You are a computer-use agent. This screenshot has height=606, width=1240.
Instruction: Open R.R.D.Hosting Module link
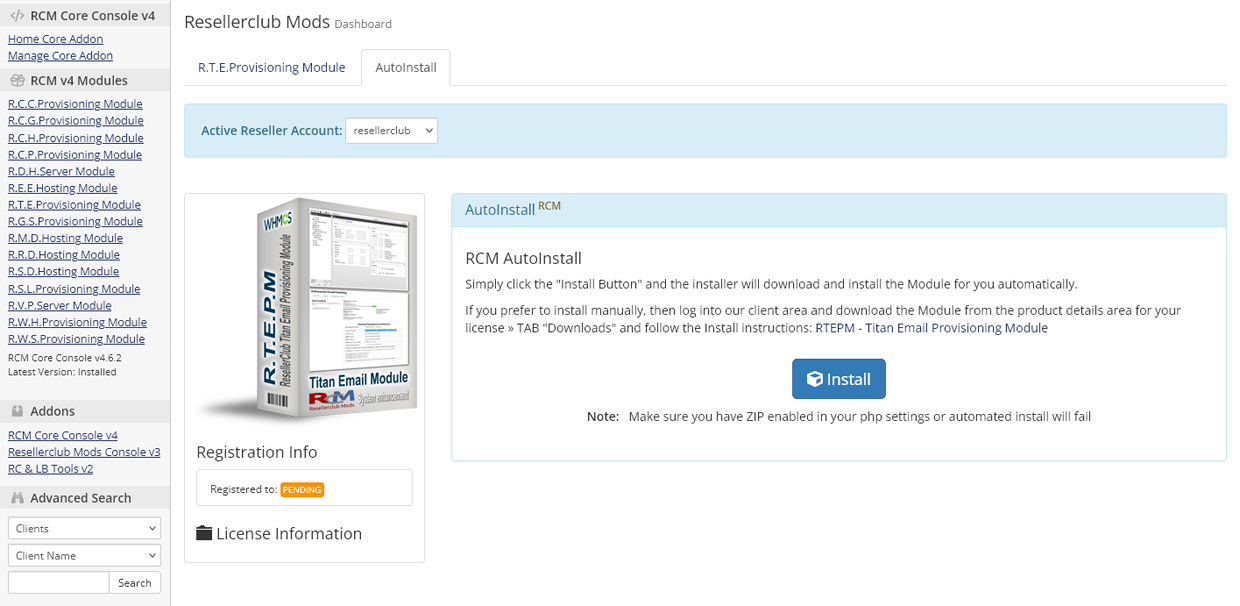click(x=64, y=255)
